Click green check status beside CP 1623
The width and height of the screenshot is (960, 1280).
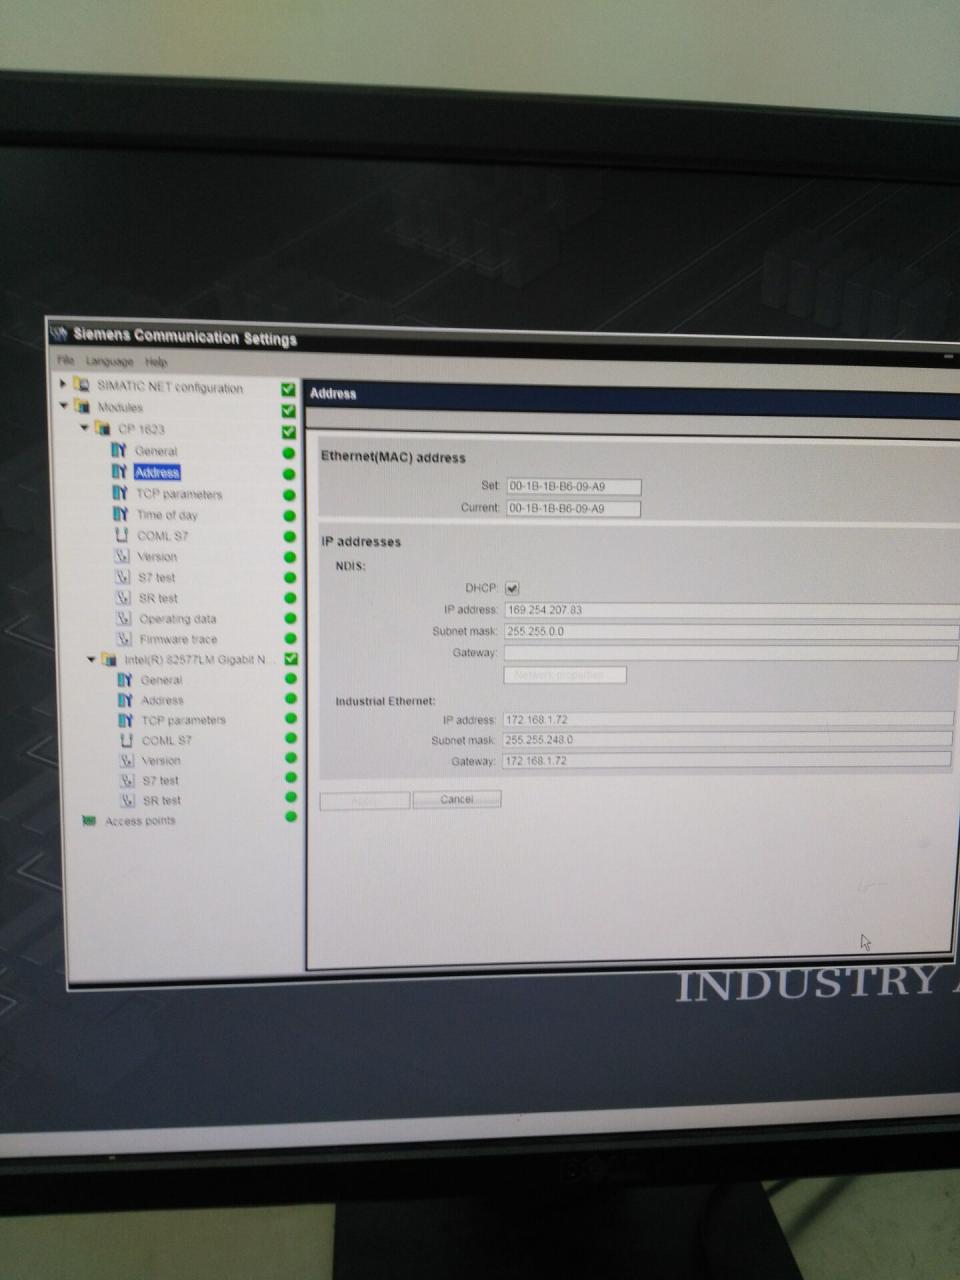pyautogui.click(x=289, y=432)
